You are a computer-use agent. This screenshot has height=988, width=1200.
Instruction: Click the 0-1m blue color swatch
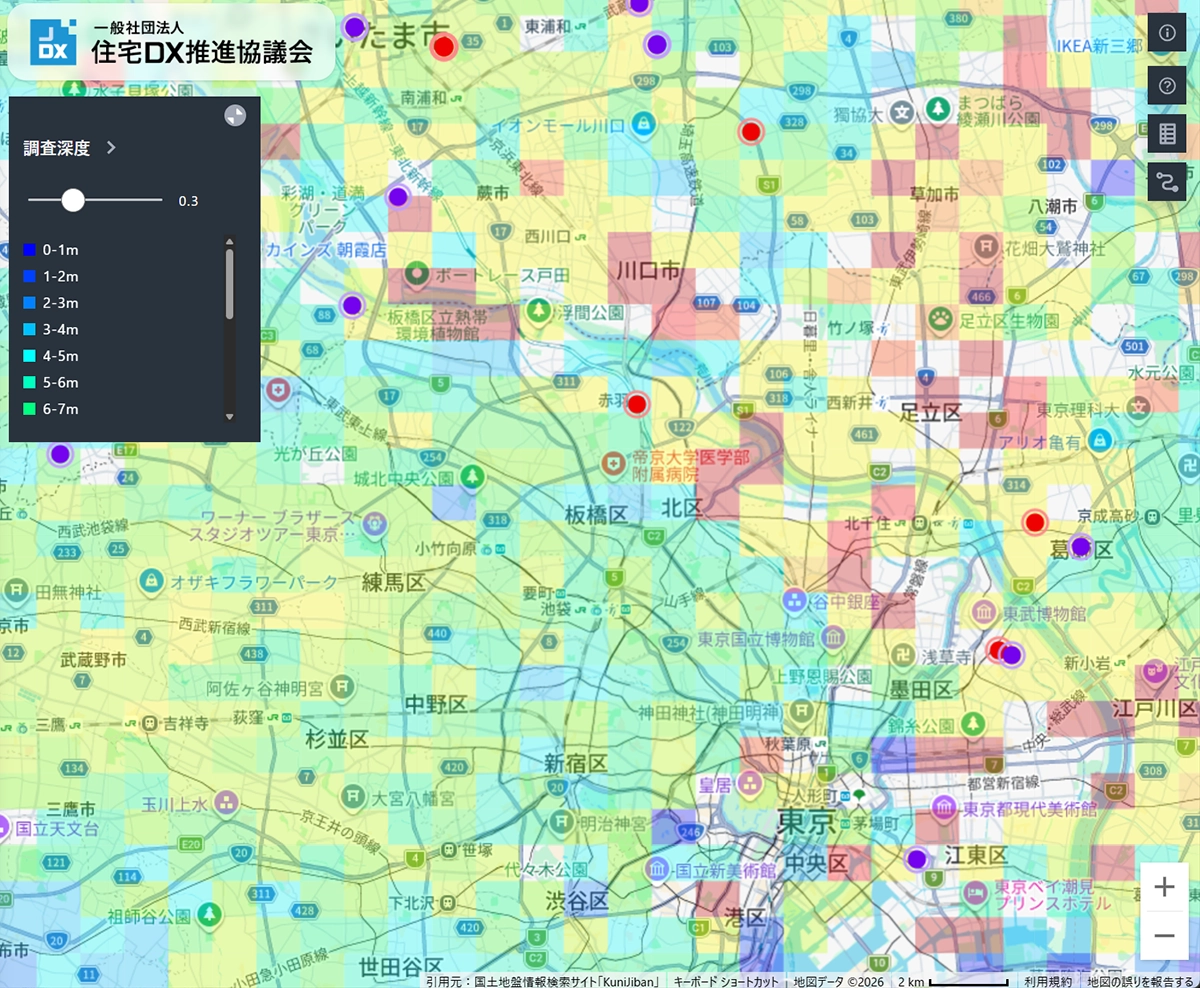point(29,249)
